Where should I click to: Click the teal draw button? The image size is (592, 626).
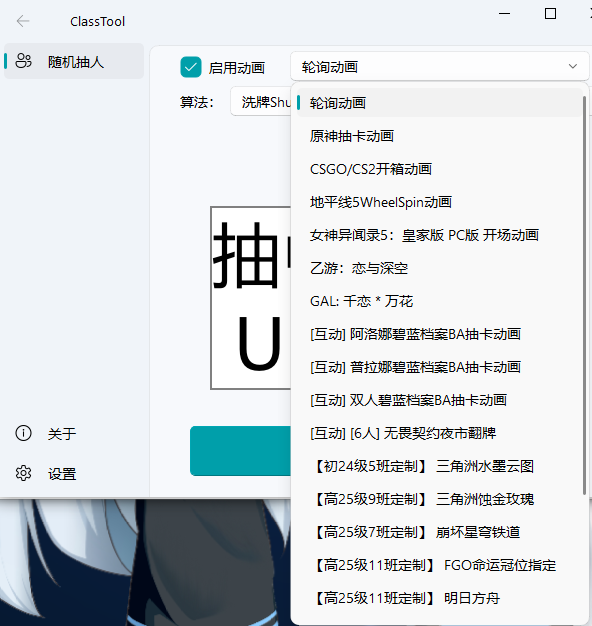241,451
